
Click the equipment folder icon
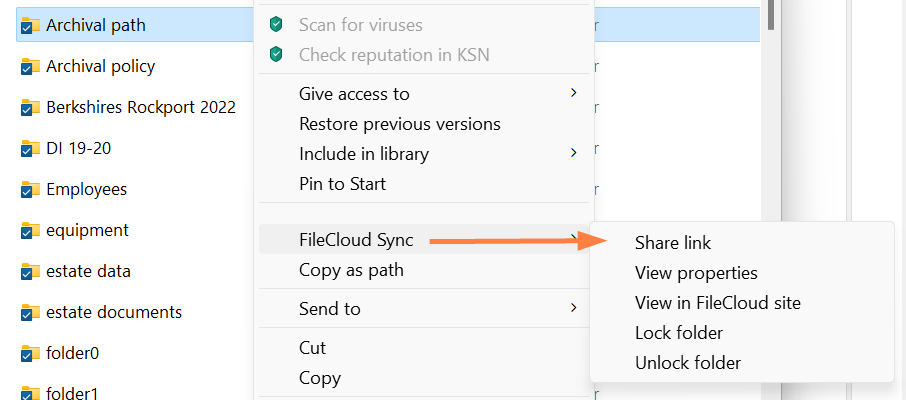[x=30, y=231]
